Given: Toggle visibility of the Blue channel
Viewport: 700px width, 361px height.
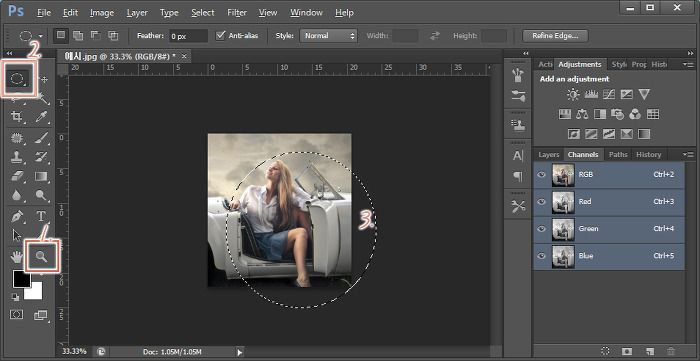Looking at the screenshot, I should pyautogui.click(x=542, y=256).
